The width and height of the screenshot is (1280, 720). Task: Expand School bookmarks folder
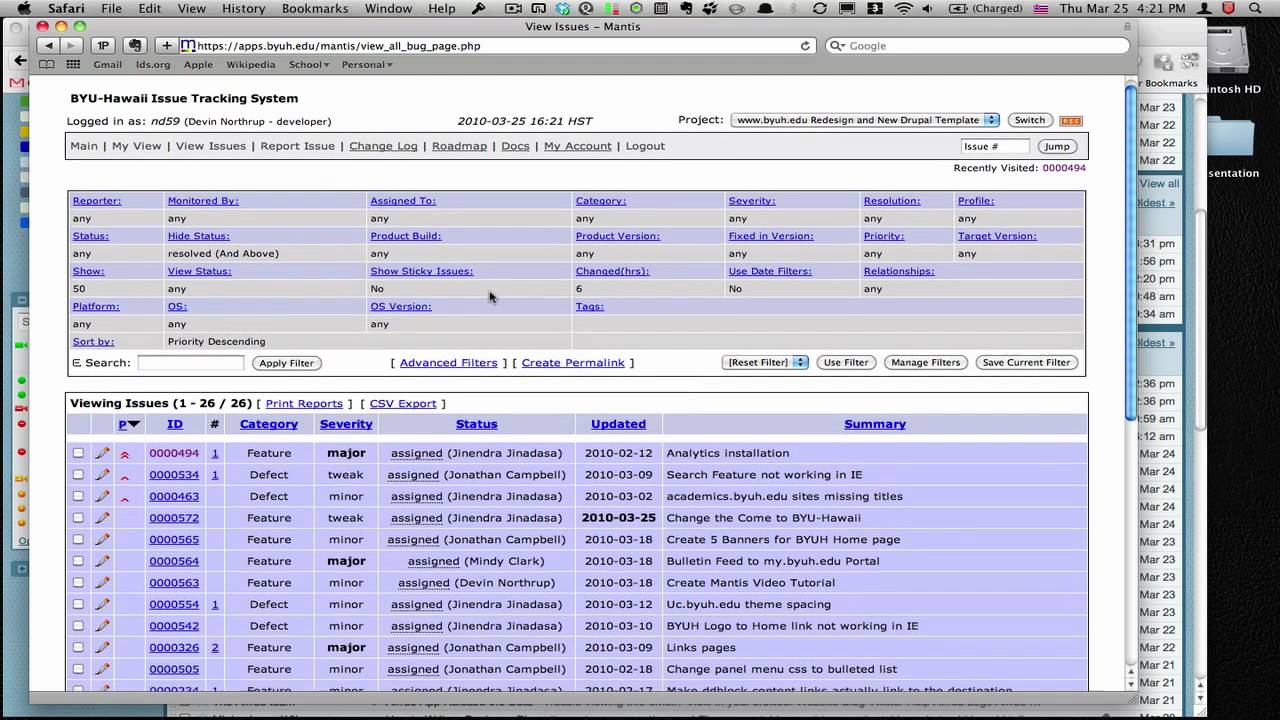pos(309,65)
